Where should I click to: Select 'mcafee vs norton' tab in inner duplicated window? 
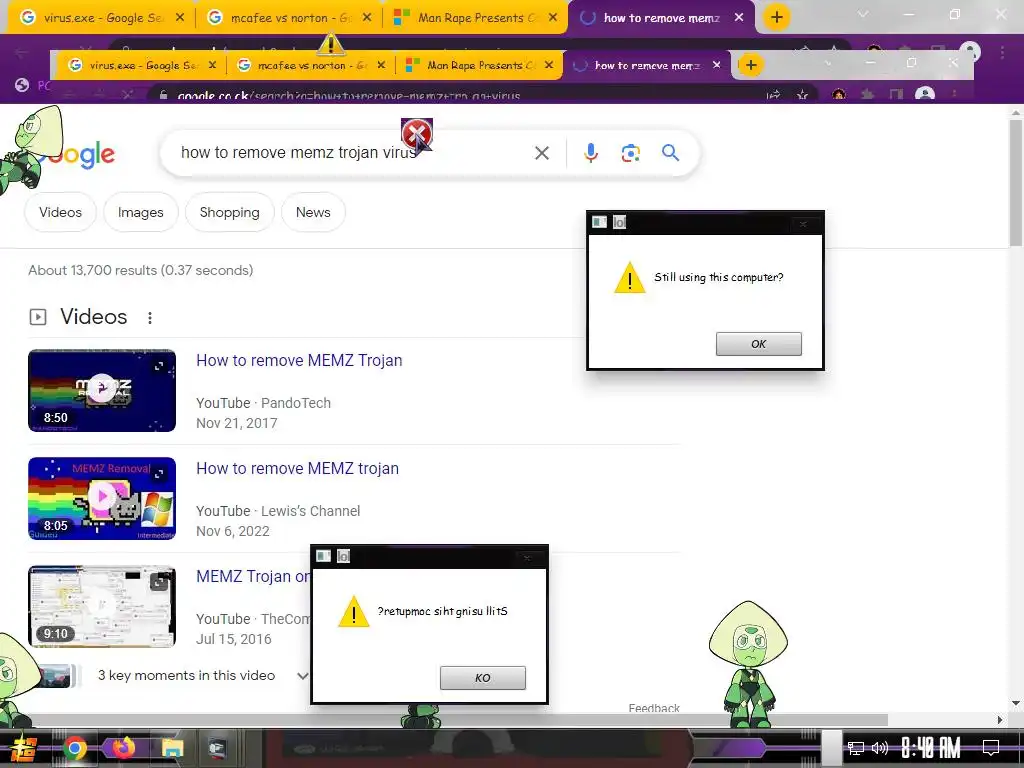312,65
